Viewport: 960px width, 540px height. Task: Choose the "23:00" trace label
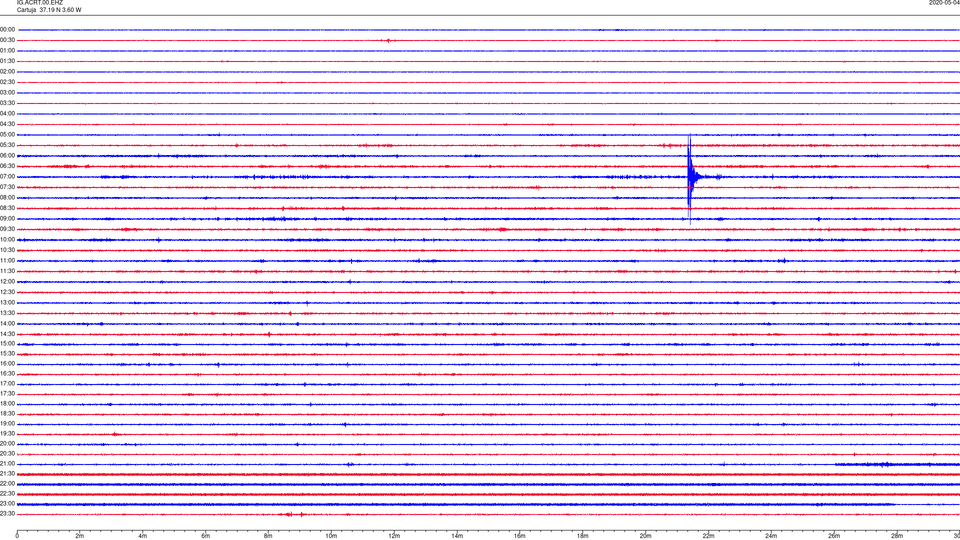(7, 504)
